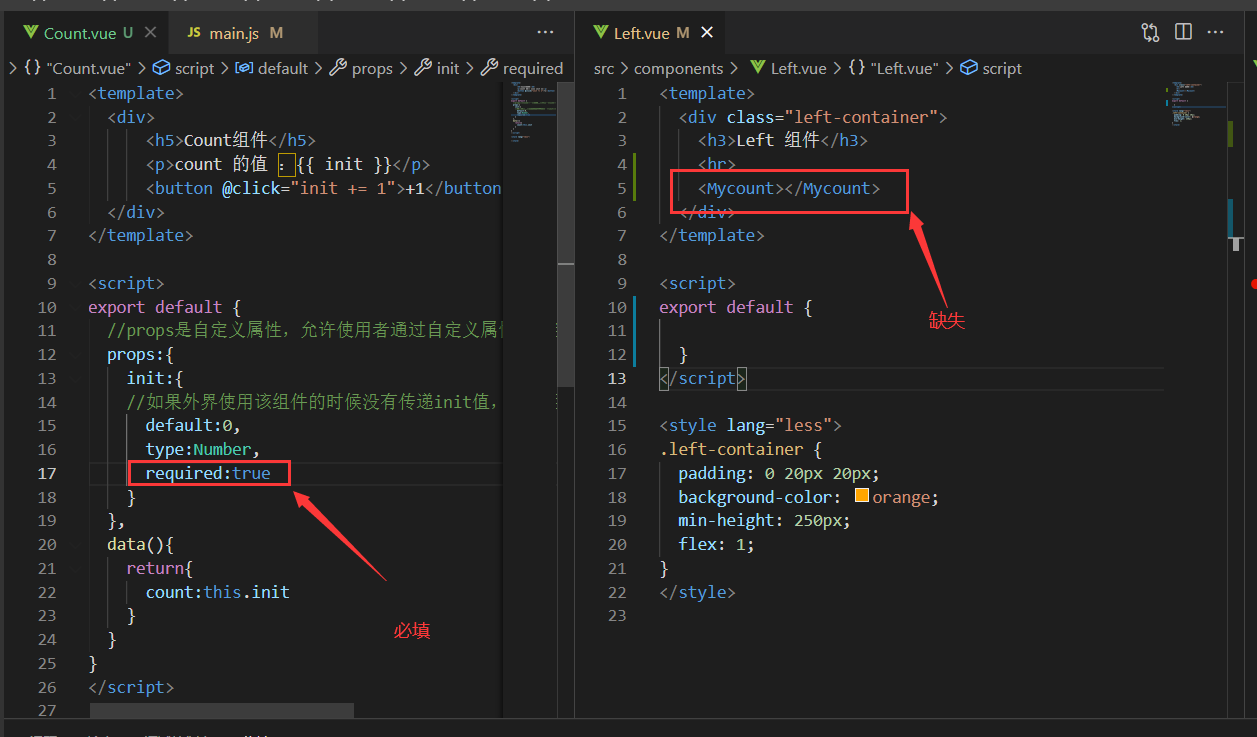Image resolution: width=1257 pixels, height=737 pixels.
Task: Click the "flex: 1;" line
Action: (x=716, y=544)
